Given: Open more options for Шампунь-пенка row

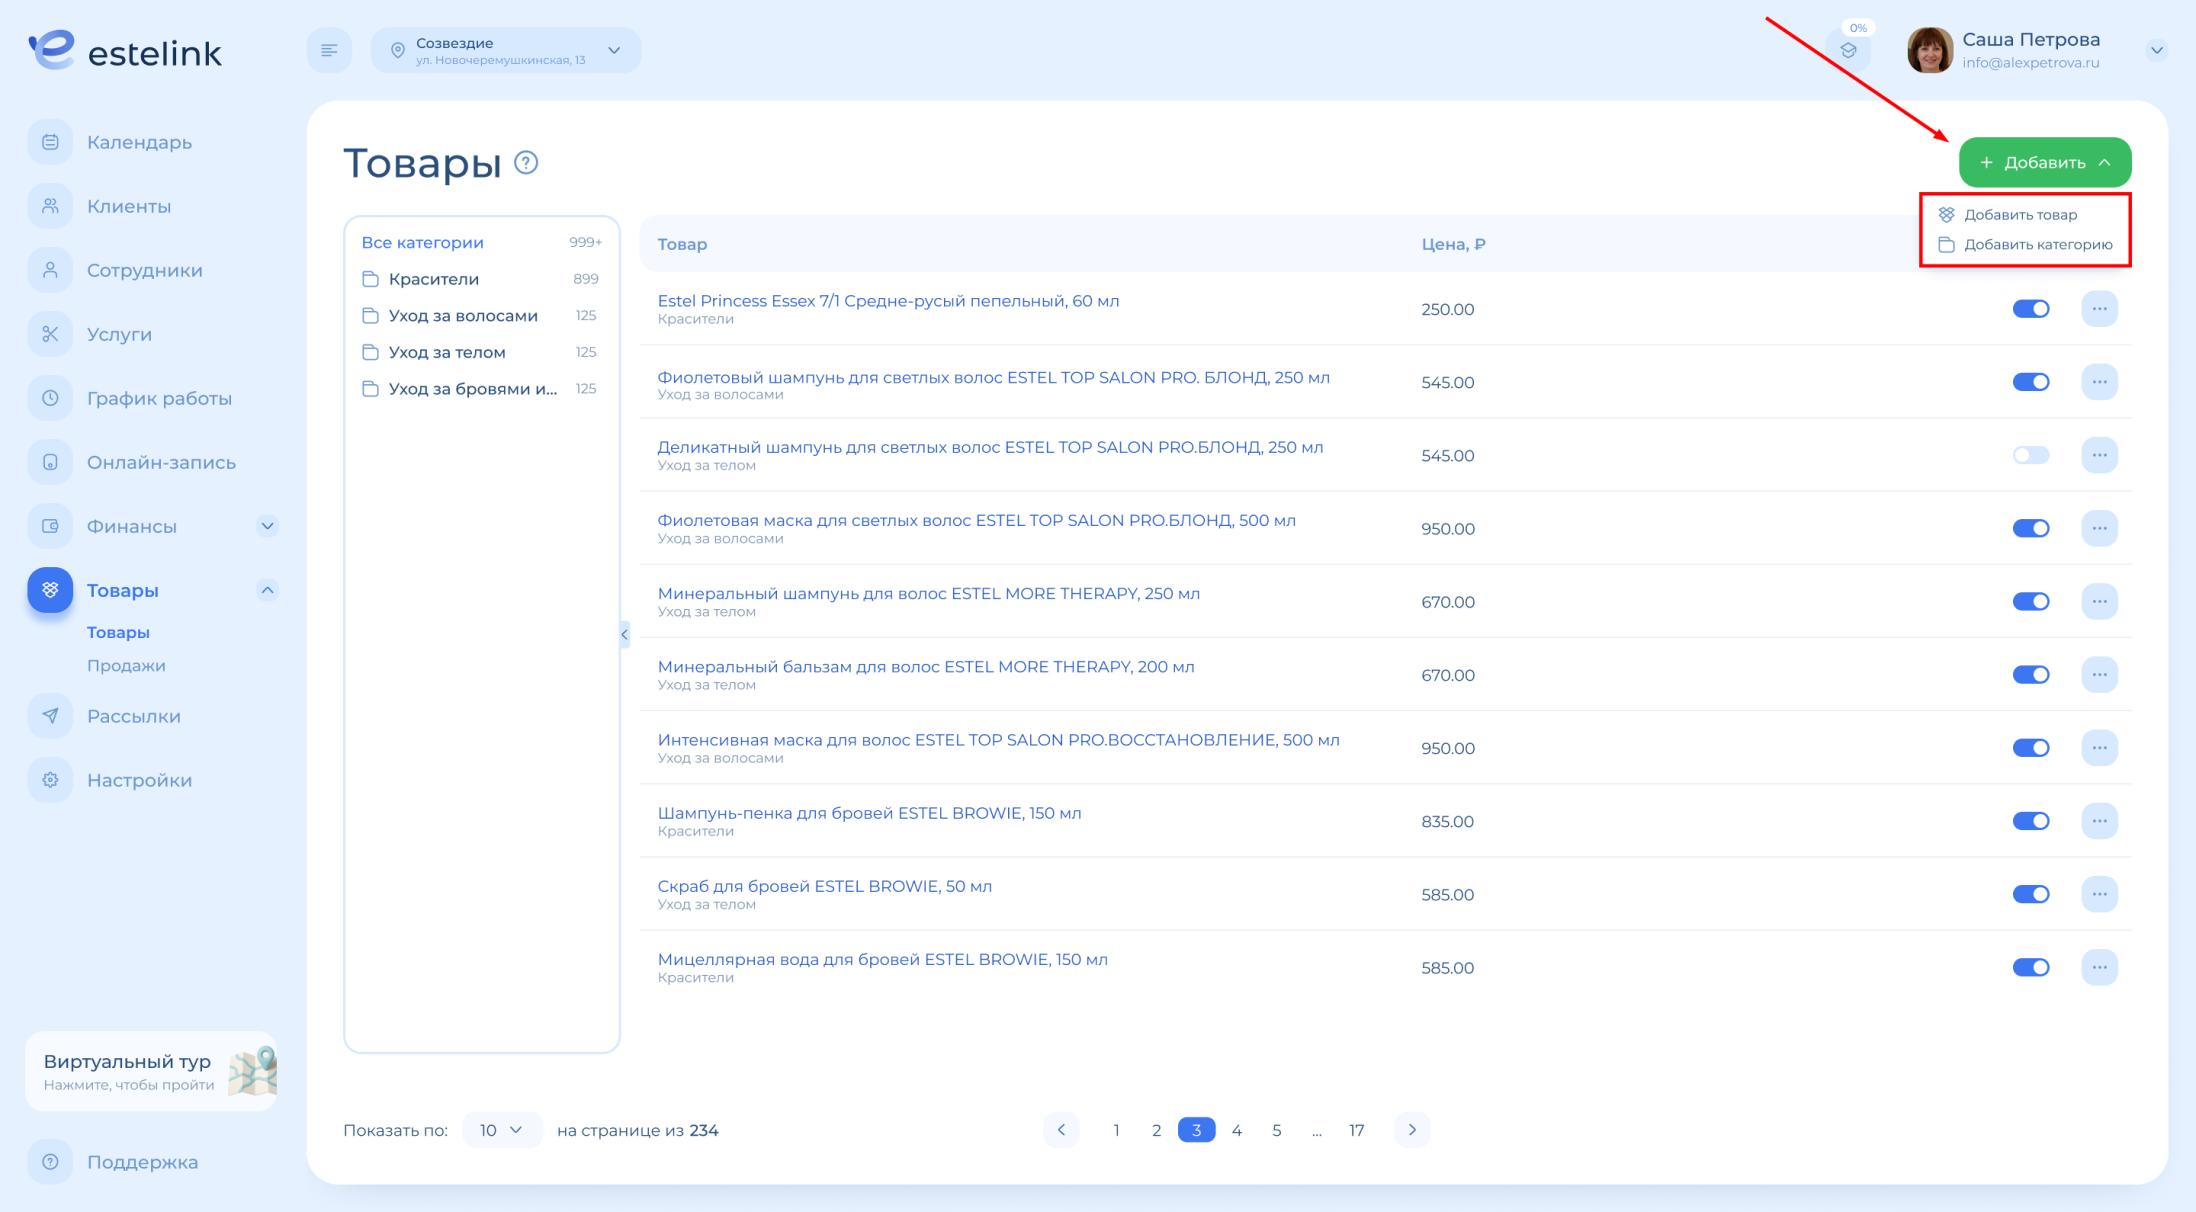Looking at the screenshot, I should tap(2099, 821).
